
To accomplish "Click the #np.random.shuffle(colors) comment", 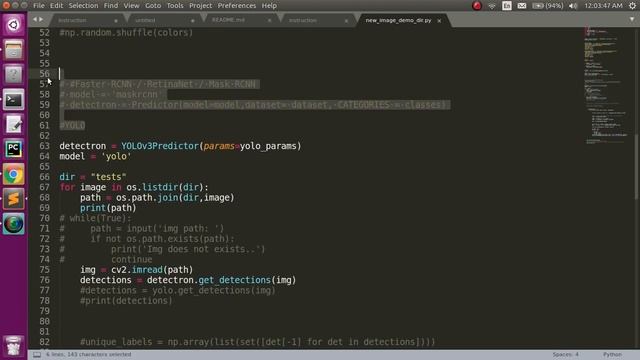I will point(126,33).
